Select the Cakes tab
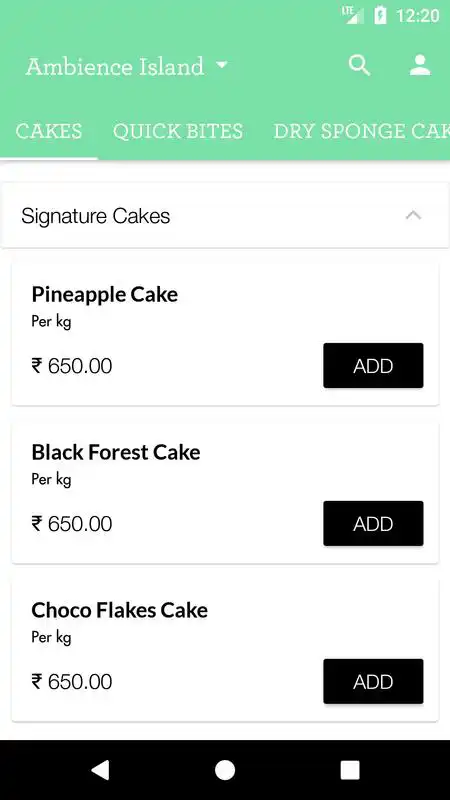Screen dimensions: 450x800 coord(48,131)
